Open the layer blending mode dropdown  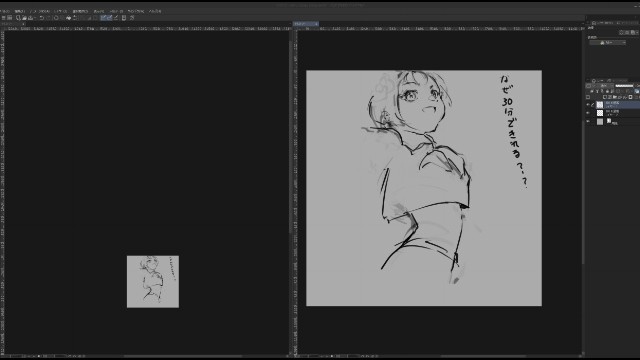(603, 86)
